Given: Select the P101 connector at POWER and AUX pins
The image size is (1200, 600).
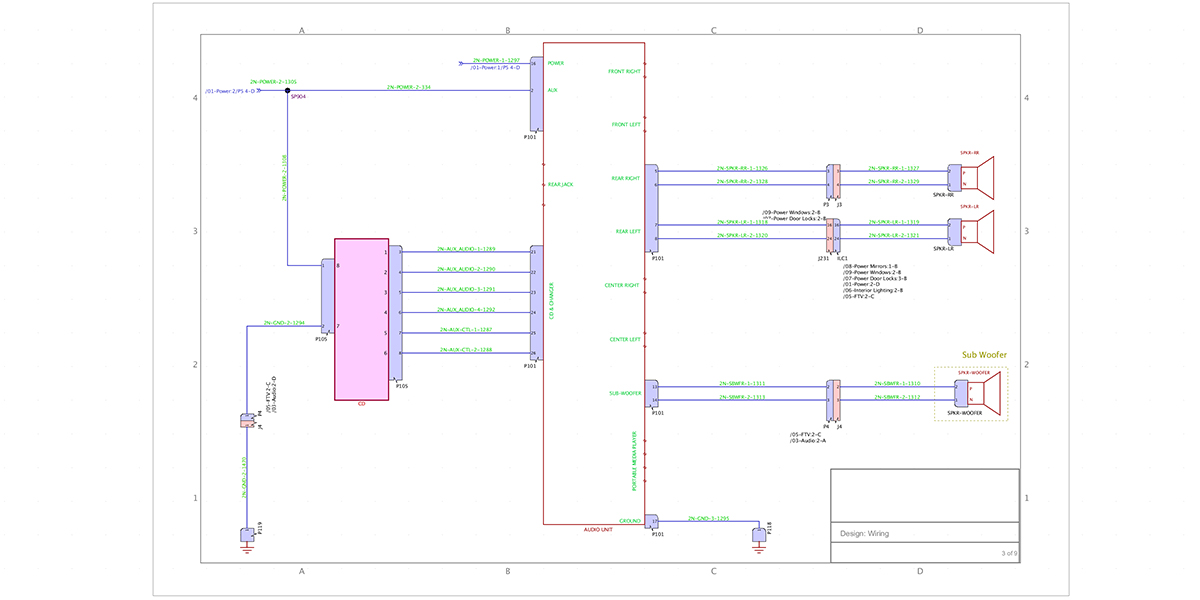Looking at the screenshot, I should 536,94.
